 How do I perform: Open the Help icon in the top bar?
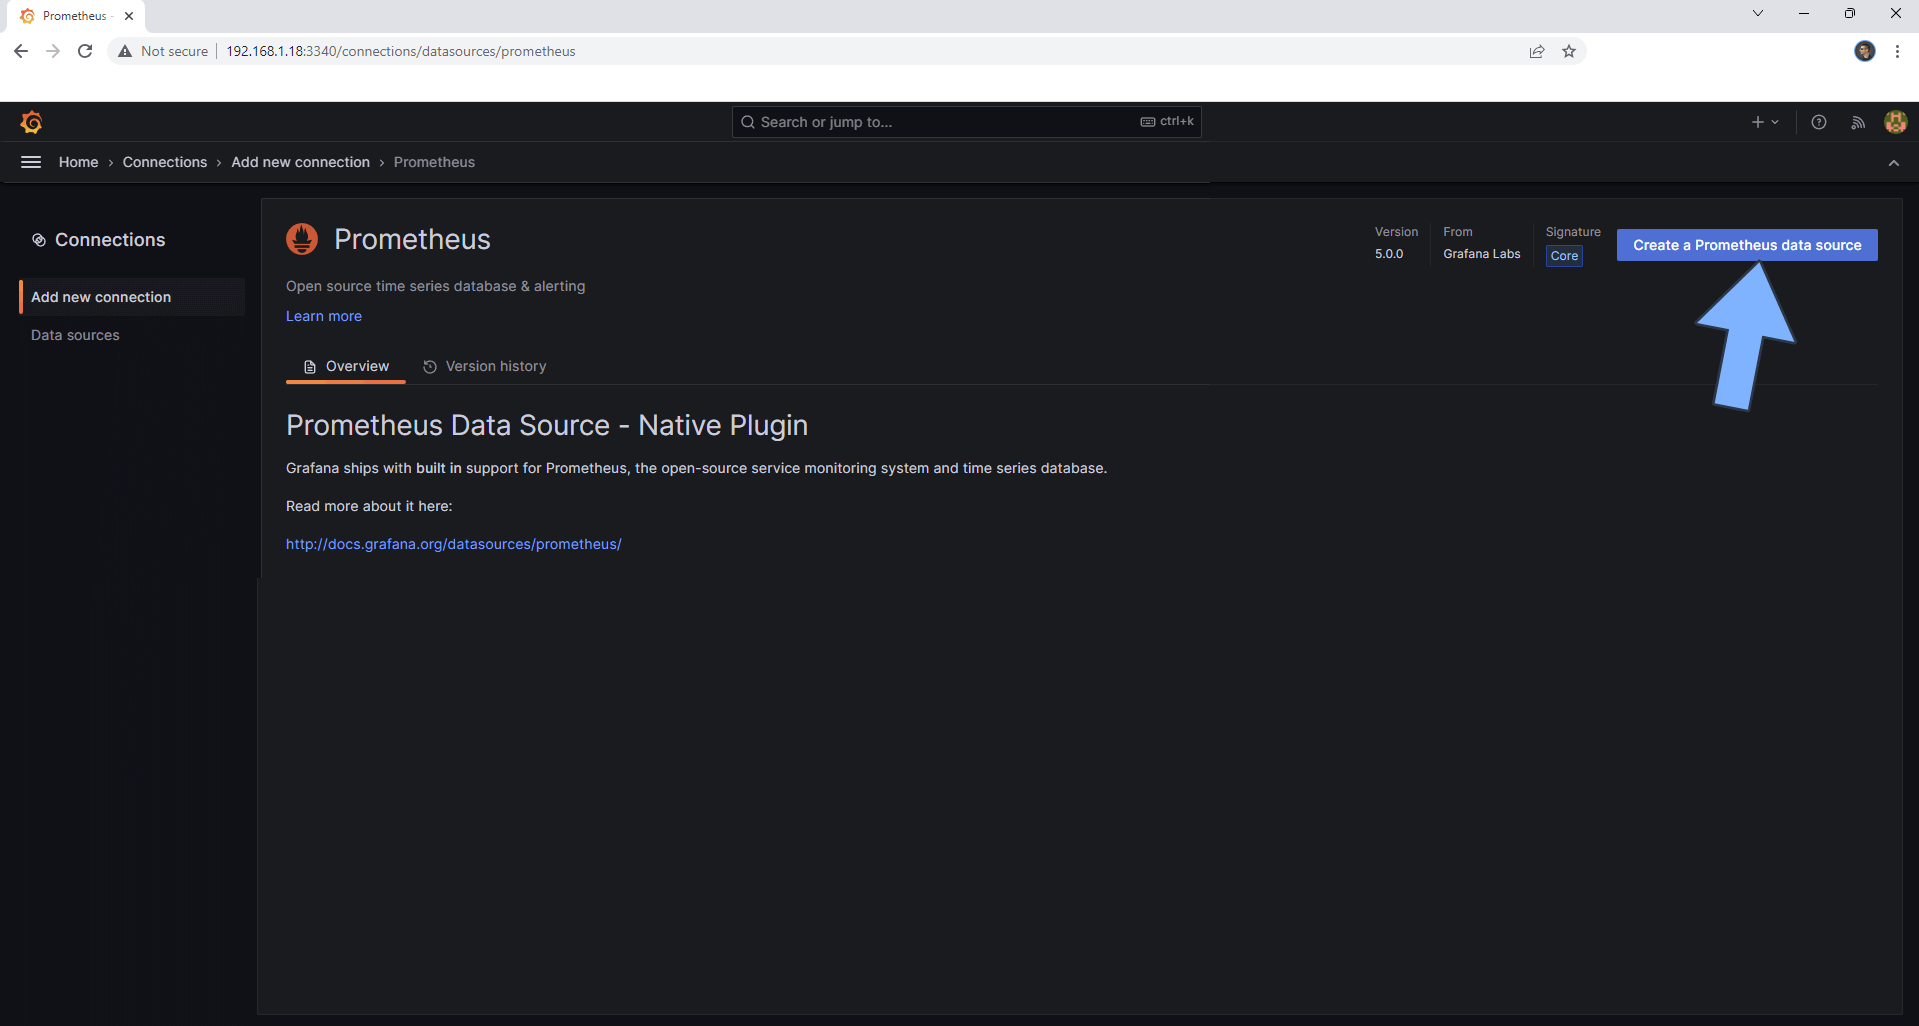(1819, 121)
